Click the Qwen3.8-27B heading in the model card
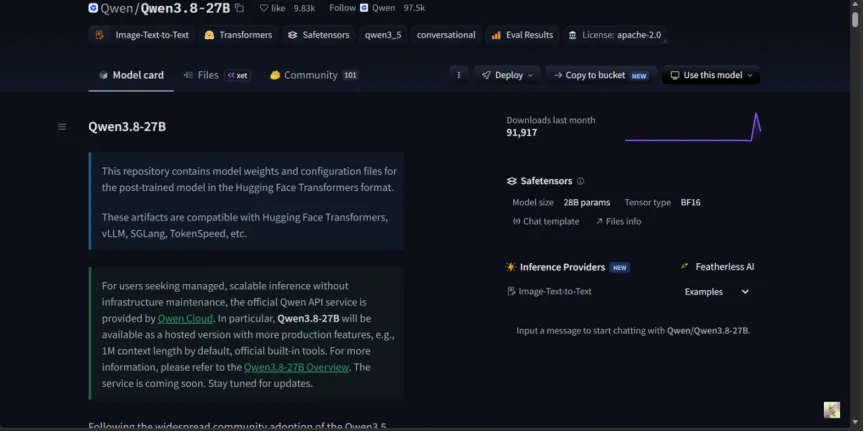Viewport: 864px width, 432px height. 127,127
